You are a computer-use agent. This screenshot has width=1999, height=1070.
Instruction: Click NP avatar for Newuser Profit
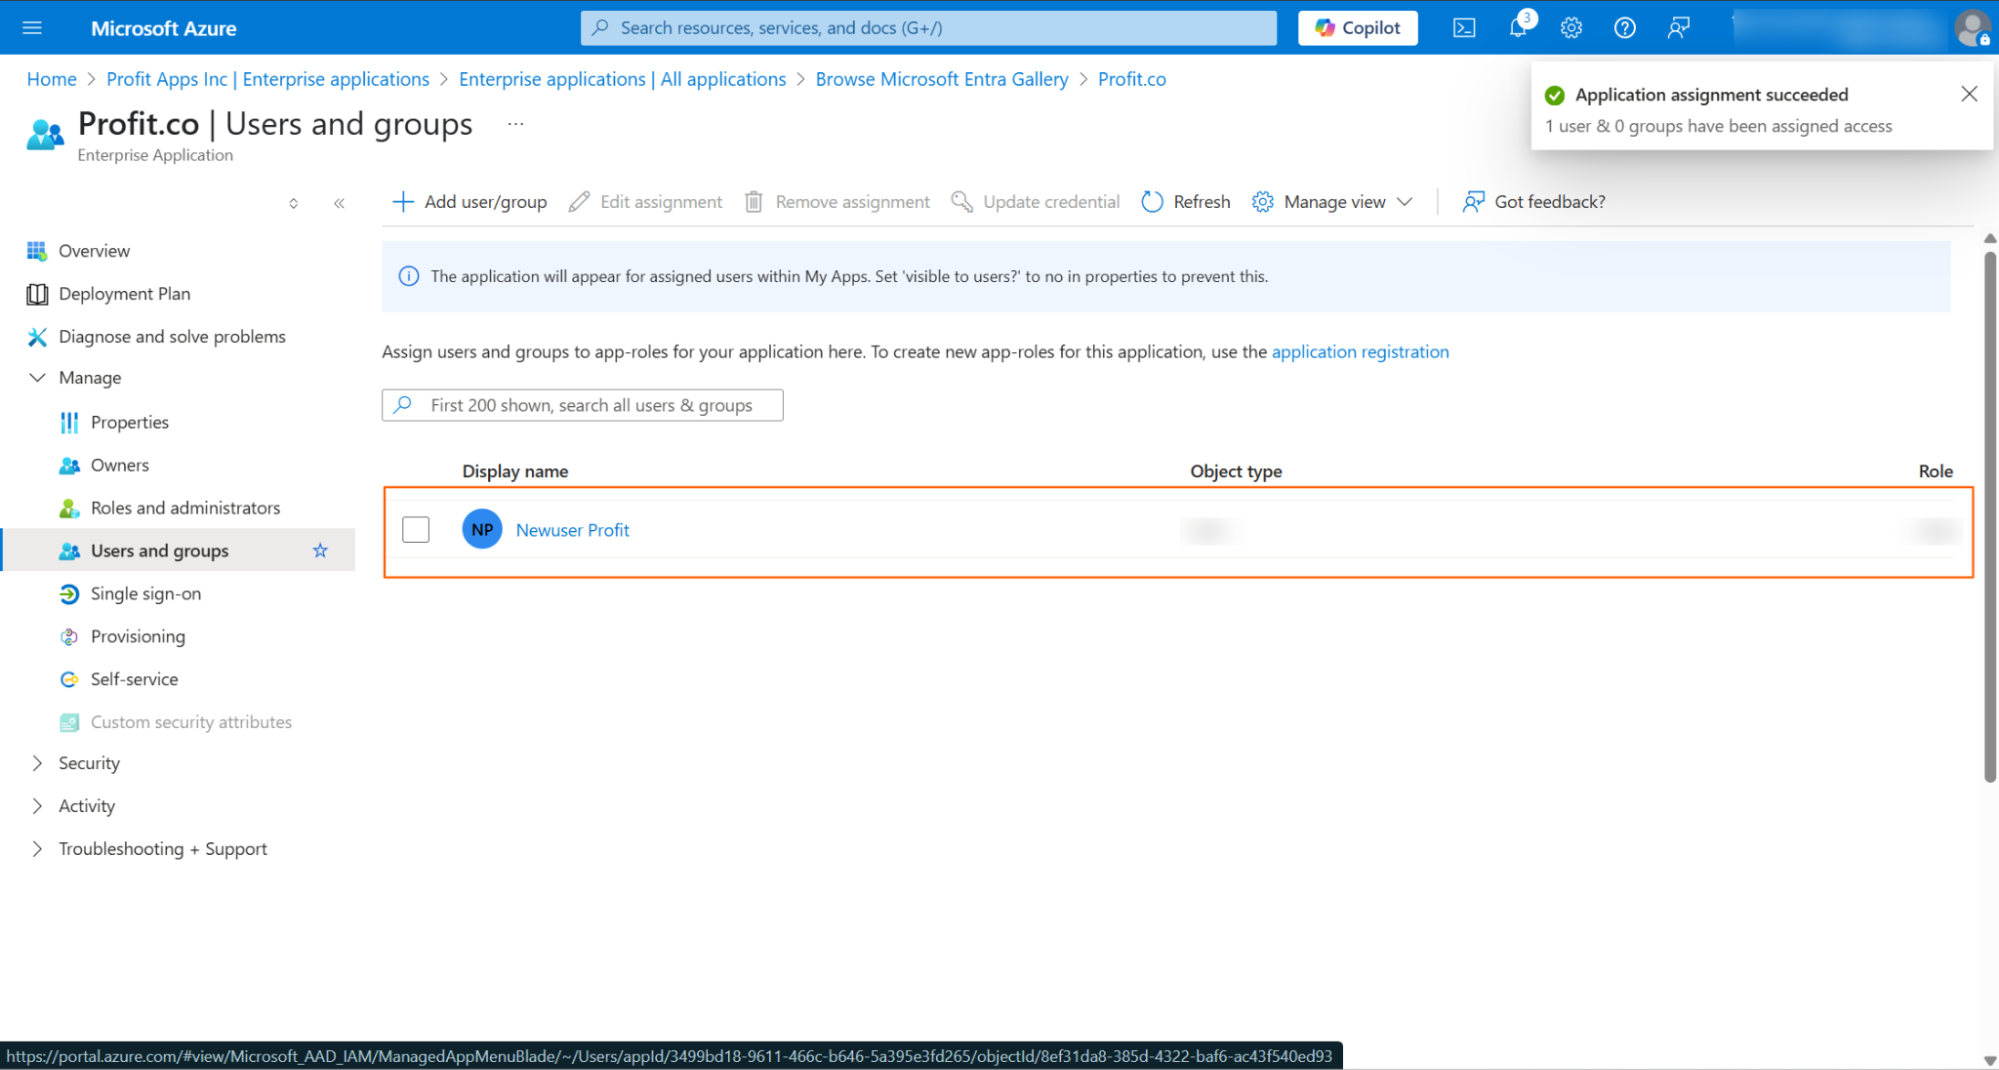pos(482,530)
